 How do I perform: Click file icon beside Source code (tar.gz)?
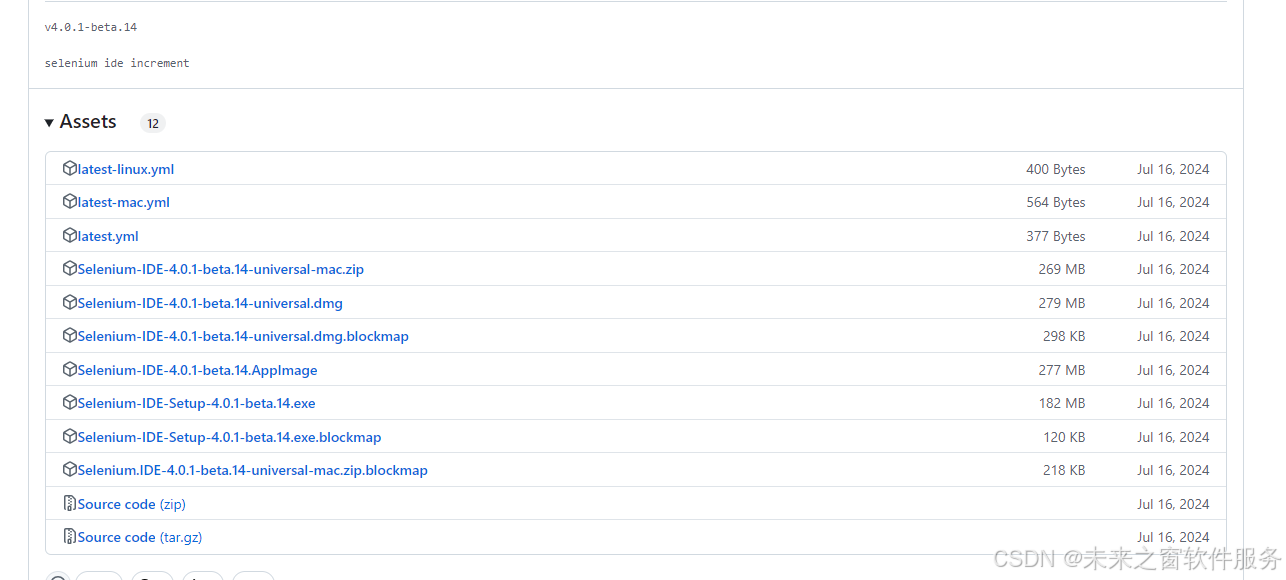coord(70,536)
